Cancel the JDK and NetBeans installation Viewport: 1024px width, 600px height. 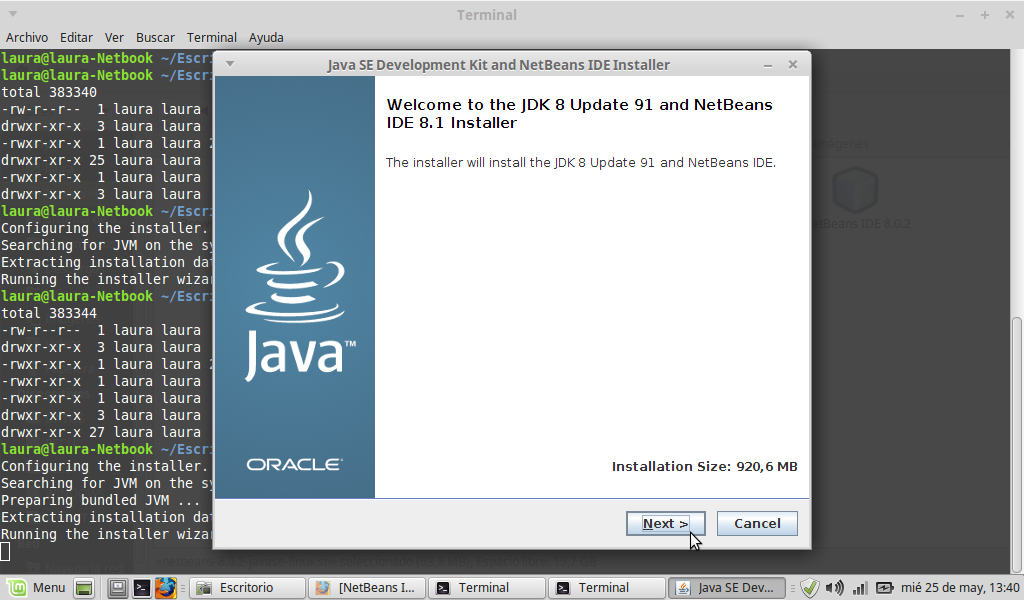(x=757, y=523)
